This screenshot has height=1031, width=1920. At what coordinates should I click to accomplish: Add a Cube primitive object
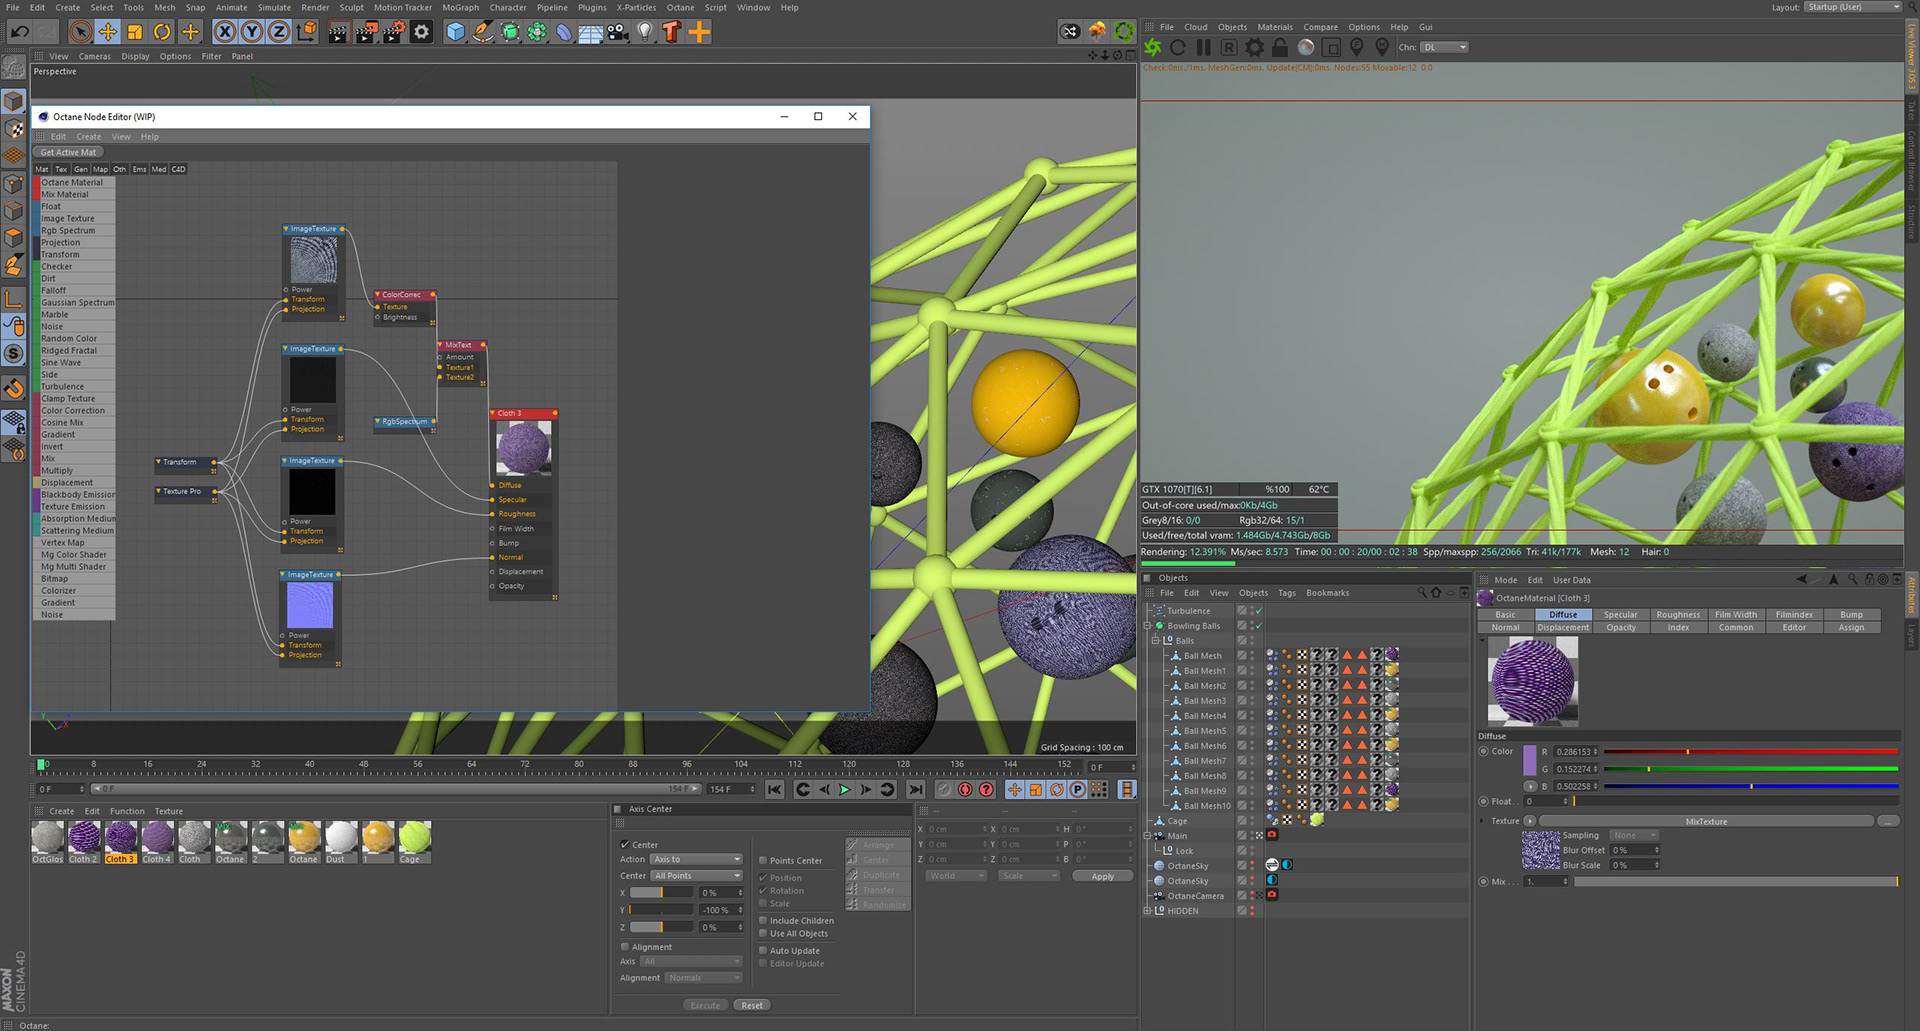coord(456,32)
